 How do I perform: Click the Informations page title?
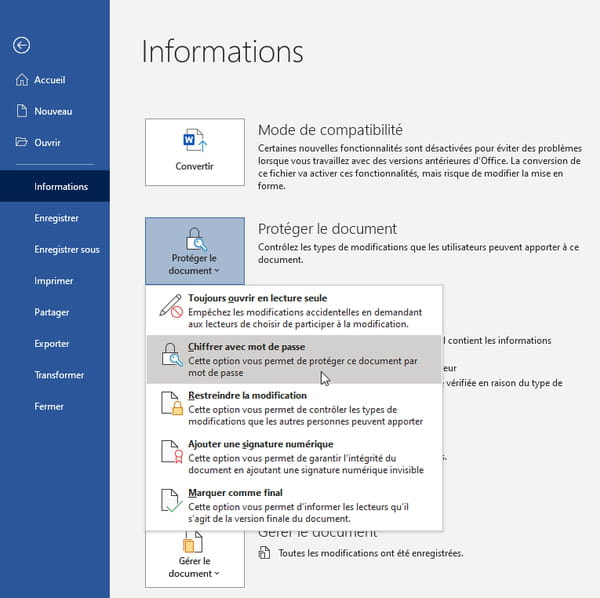click(x=222, y=51)
